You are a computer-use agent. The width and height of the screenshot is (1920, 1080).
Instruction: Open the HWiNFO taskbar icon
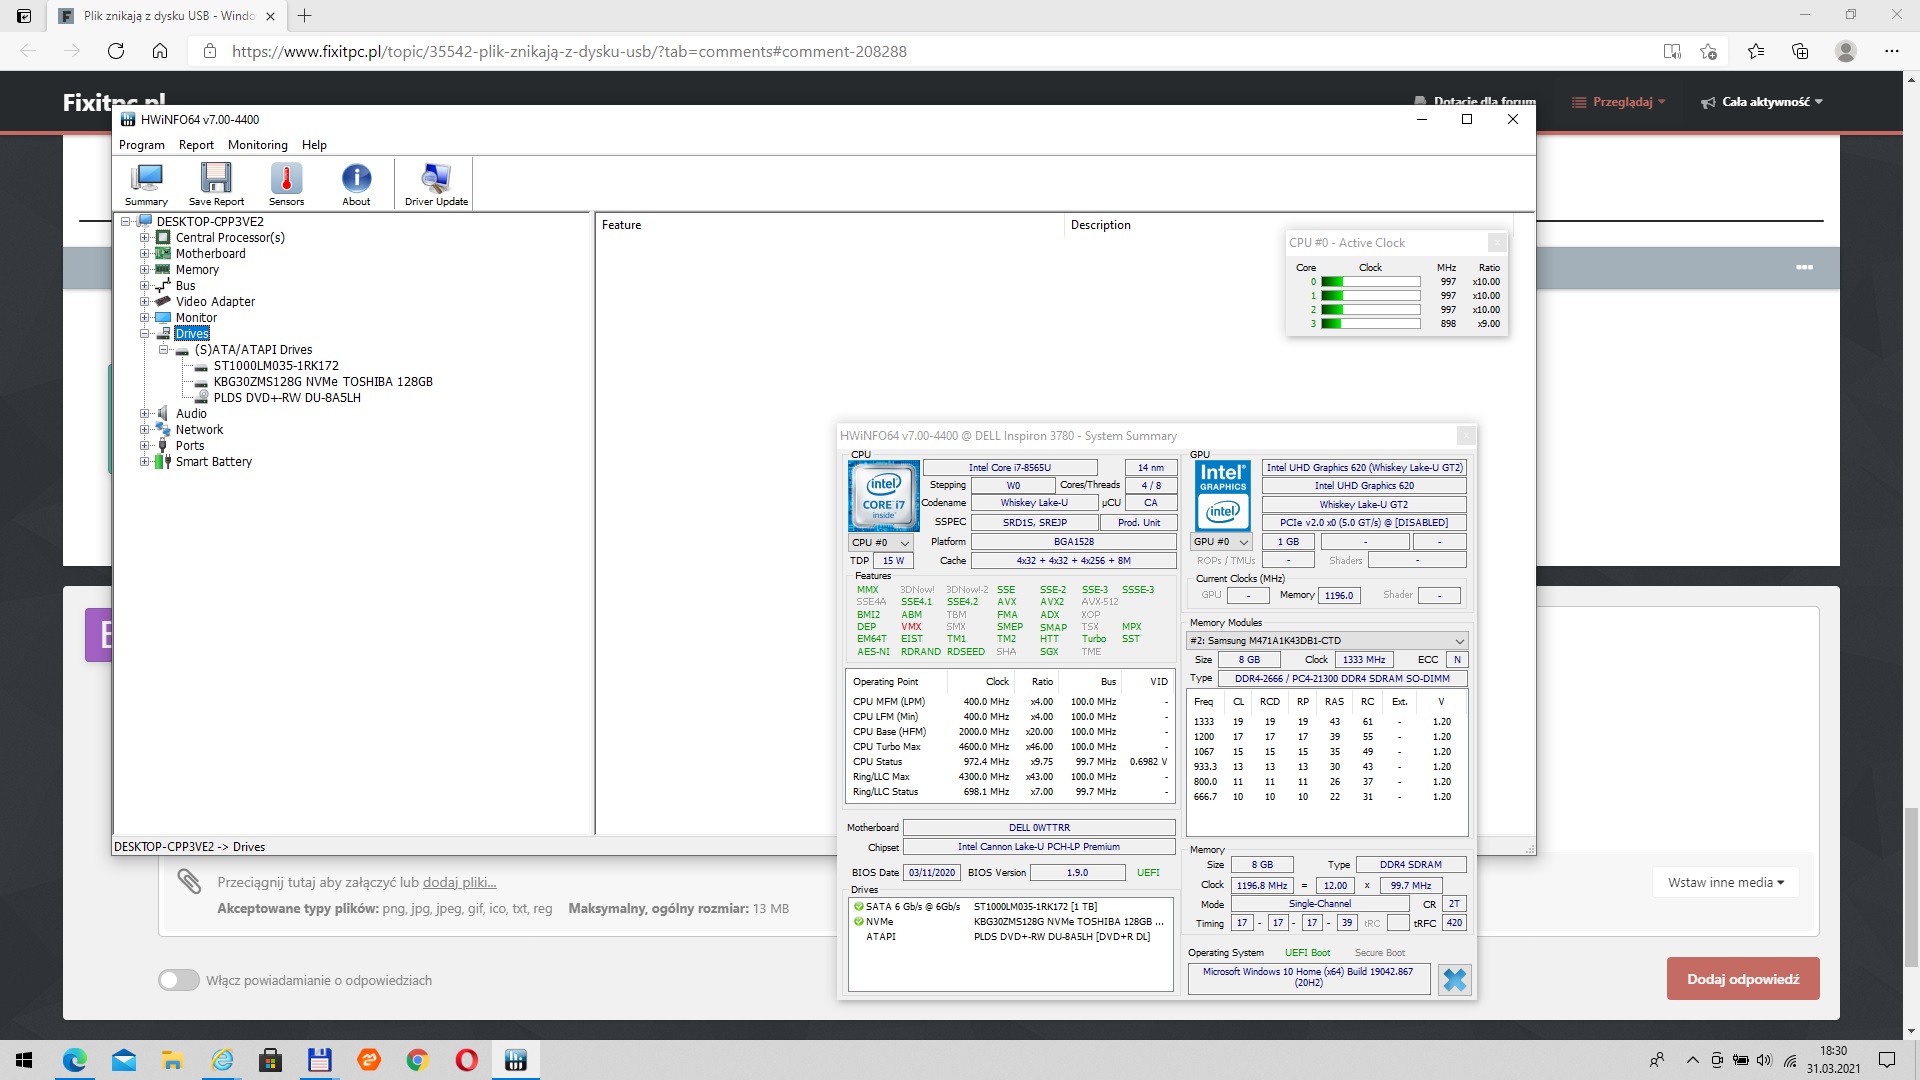tap(515, 1060)
